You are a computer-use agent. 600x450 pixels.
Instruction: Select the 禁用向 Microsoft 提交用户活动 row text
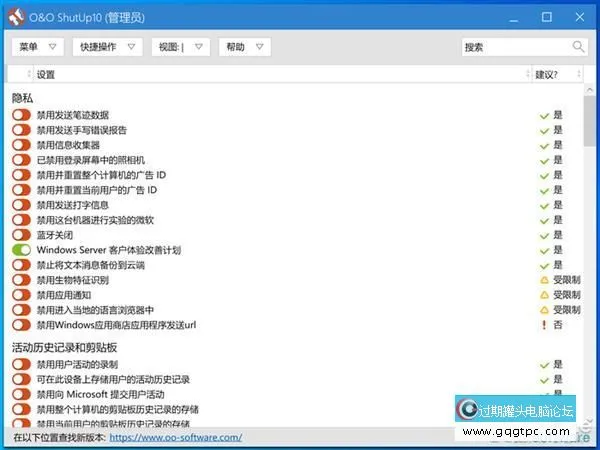[x=101, y=394]
